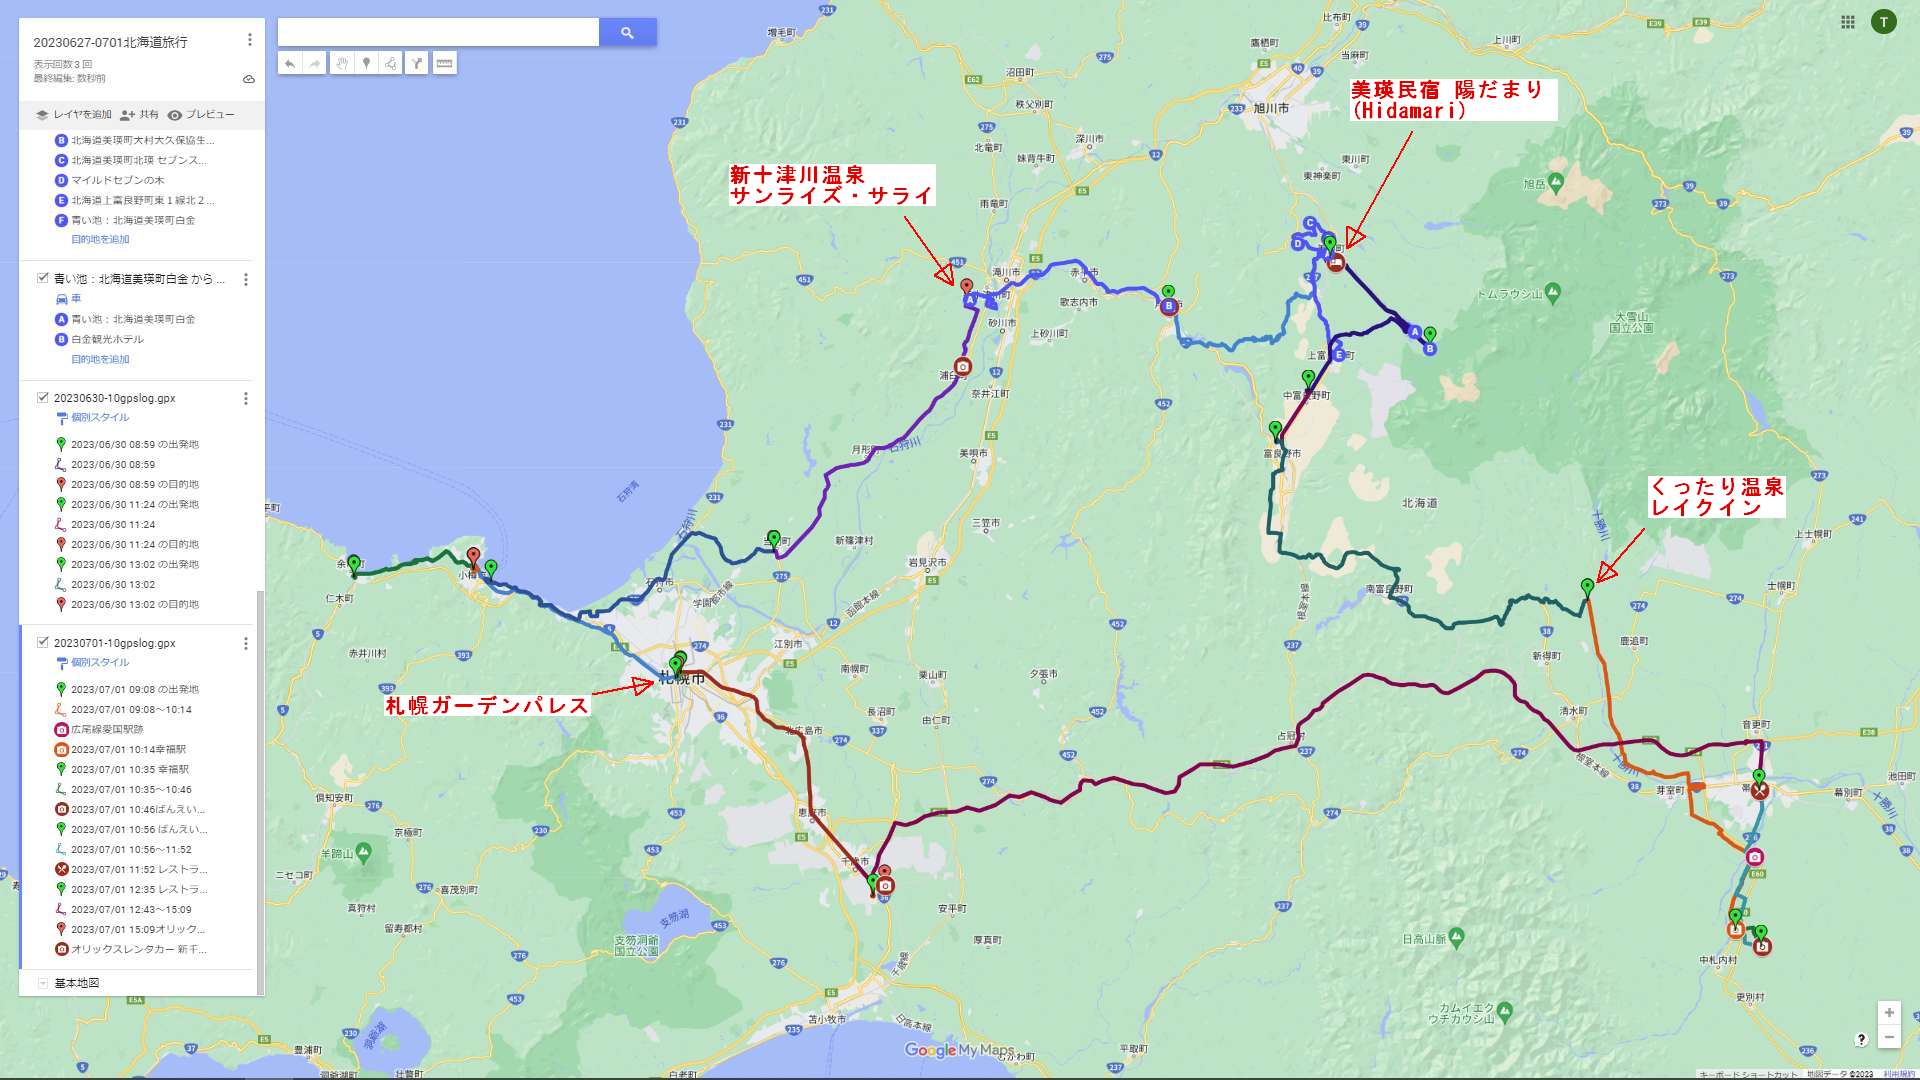Uncheck the 20230701-10gpslog.gpx layer checkbox
This screenshot has height=1080, width=1920.
(x=43, y=643)
